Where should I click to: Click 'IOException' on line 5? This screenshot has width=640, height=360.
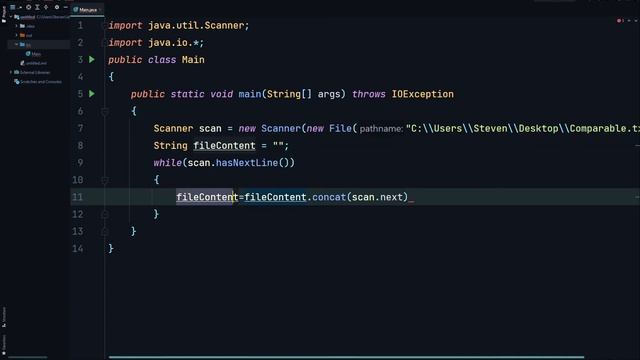point(422,94)
